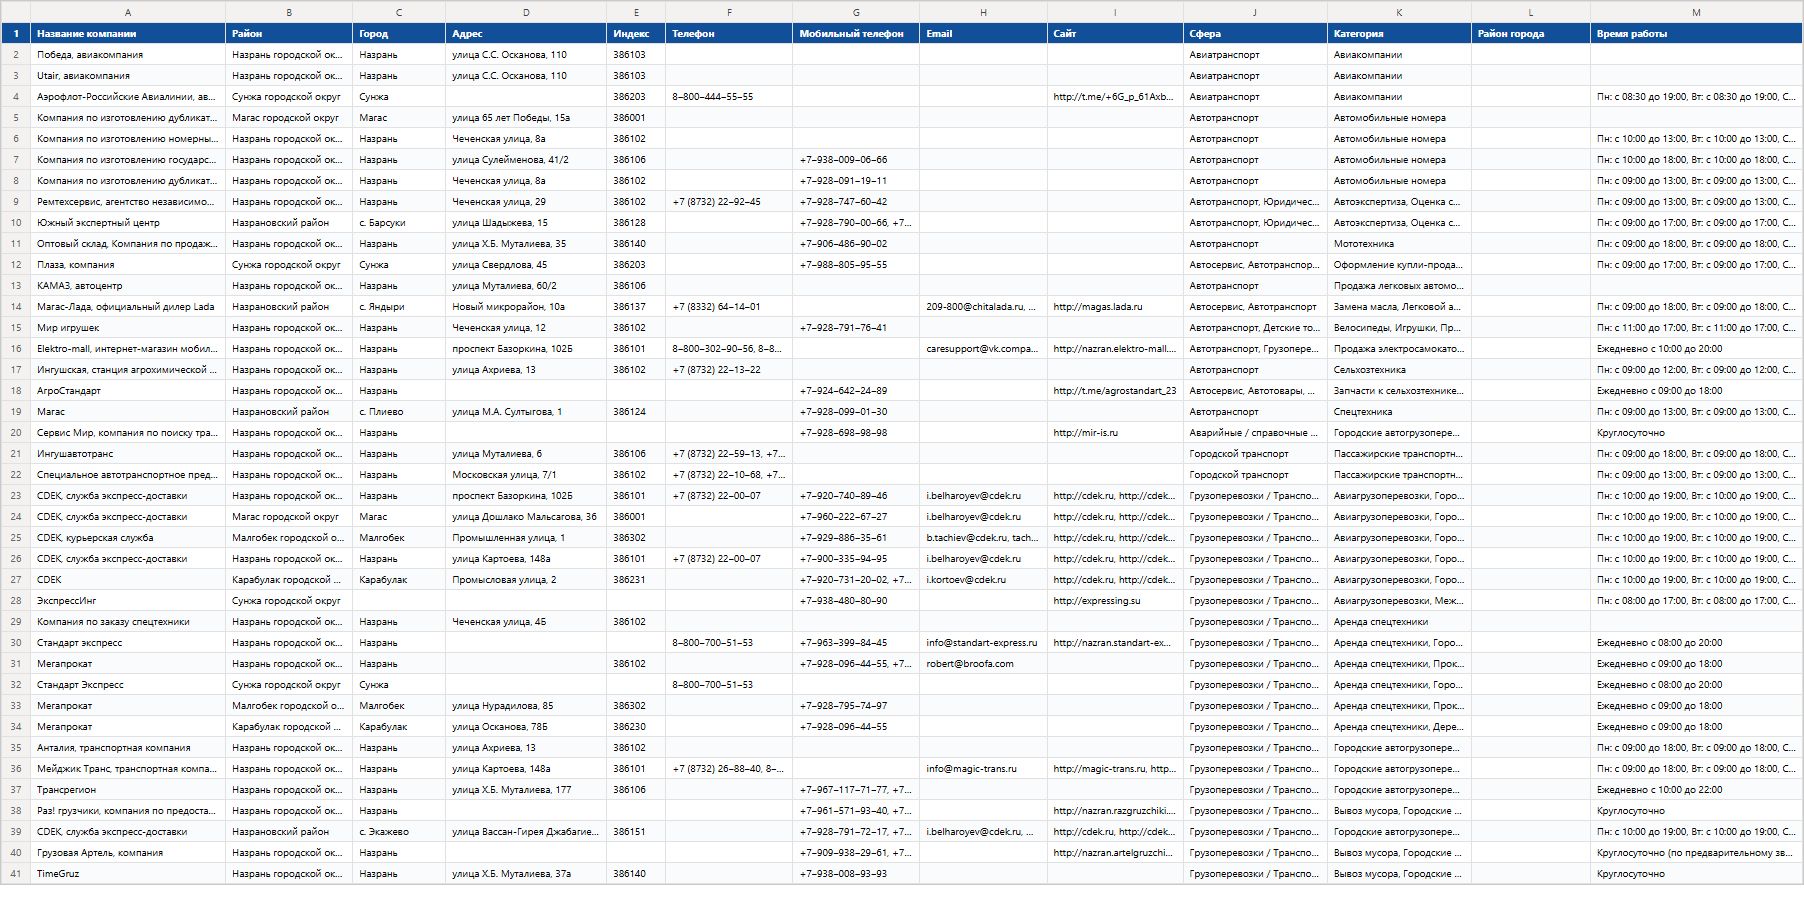Select the 'TimeGruz' company cell
This screenshot has width=1804, height=902.
pos(128,874)
